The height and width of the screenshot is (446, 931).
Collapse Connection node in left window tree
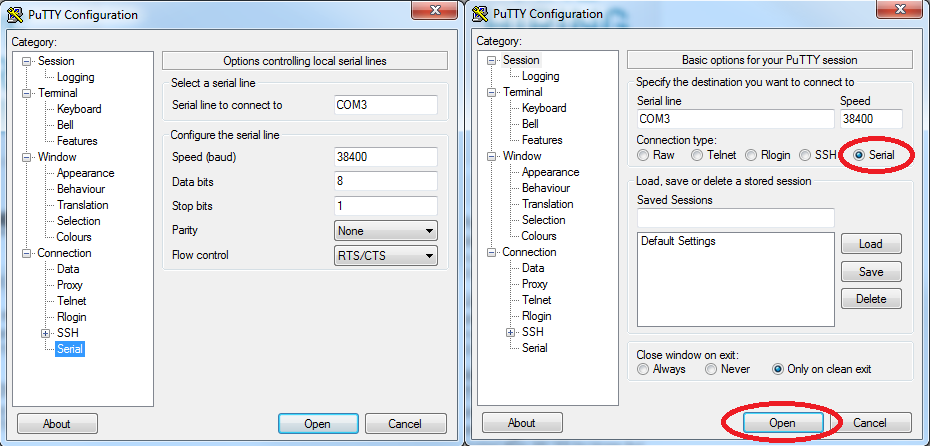tap(26, 254)
